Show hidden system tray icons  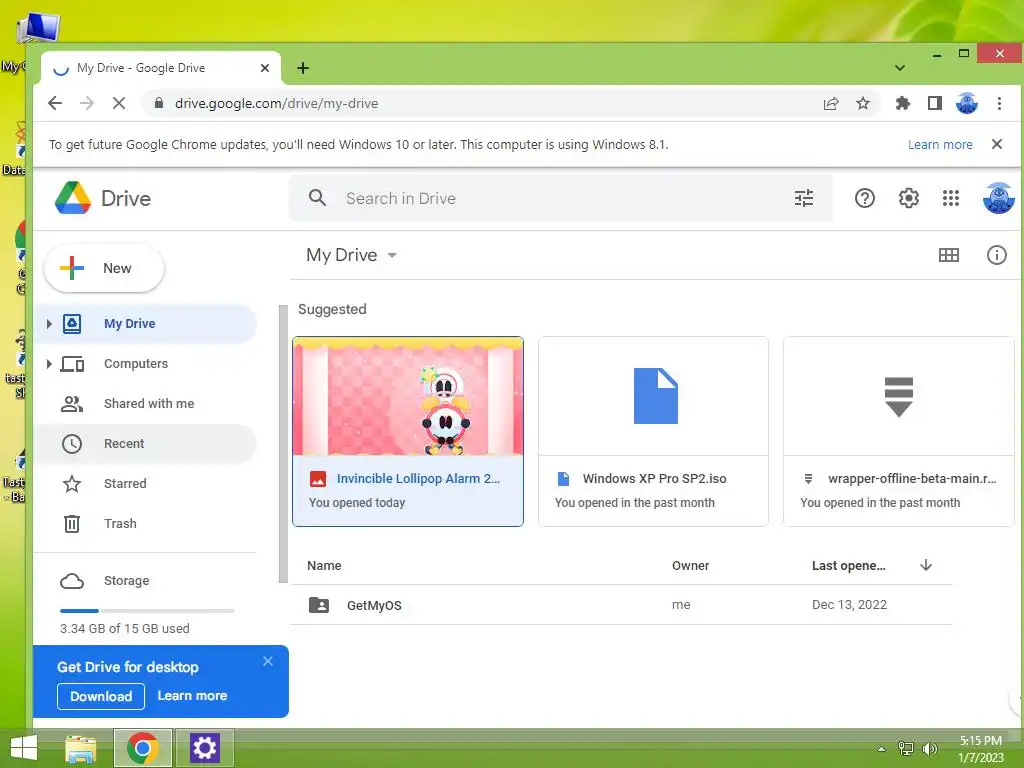tap(882, 749)
